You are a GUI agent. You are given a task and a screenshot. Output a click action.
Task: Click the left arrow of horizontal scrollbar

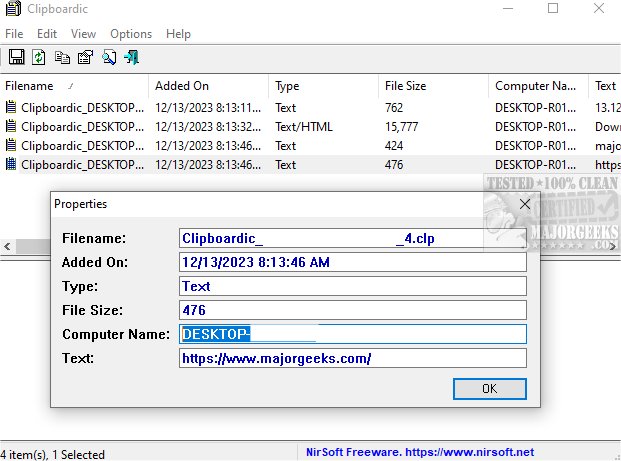(x=8, y=245)
